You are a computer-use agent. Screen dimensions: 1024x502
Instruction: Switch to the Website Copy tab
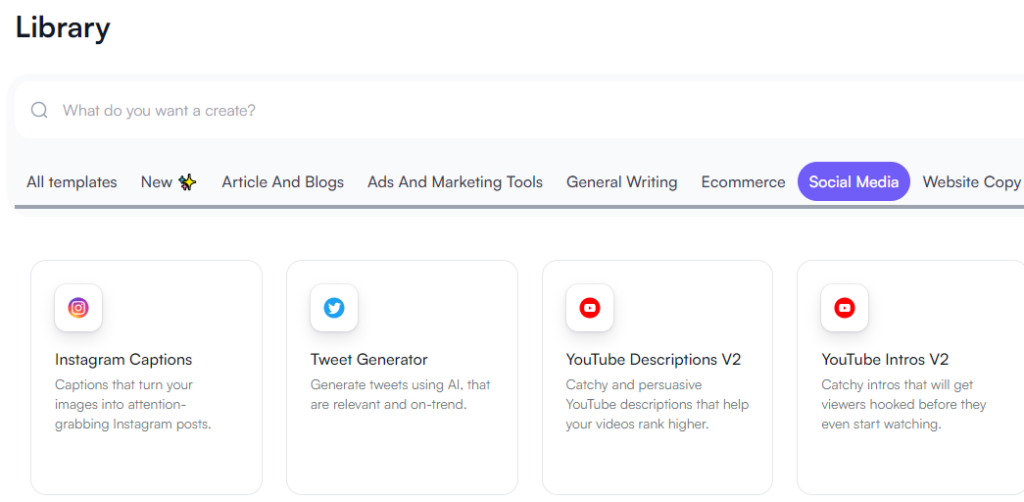(971, 182)
